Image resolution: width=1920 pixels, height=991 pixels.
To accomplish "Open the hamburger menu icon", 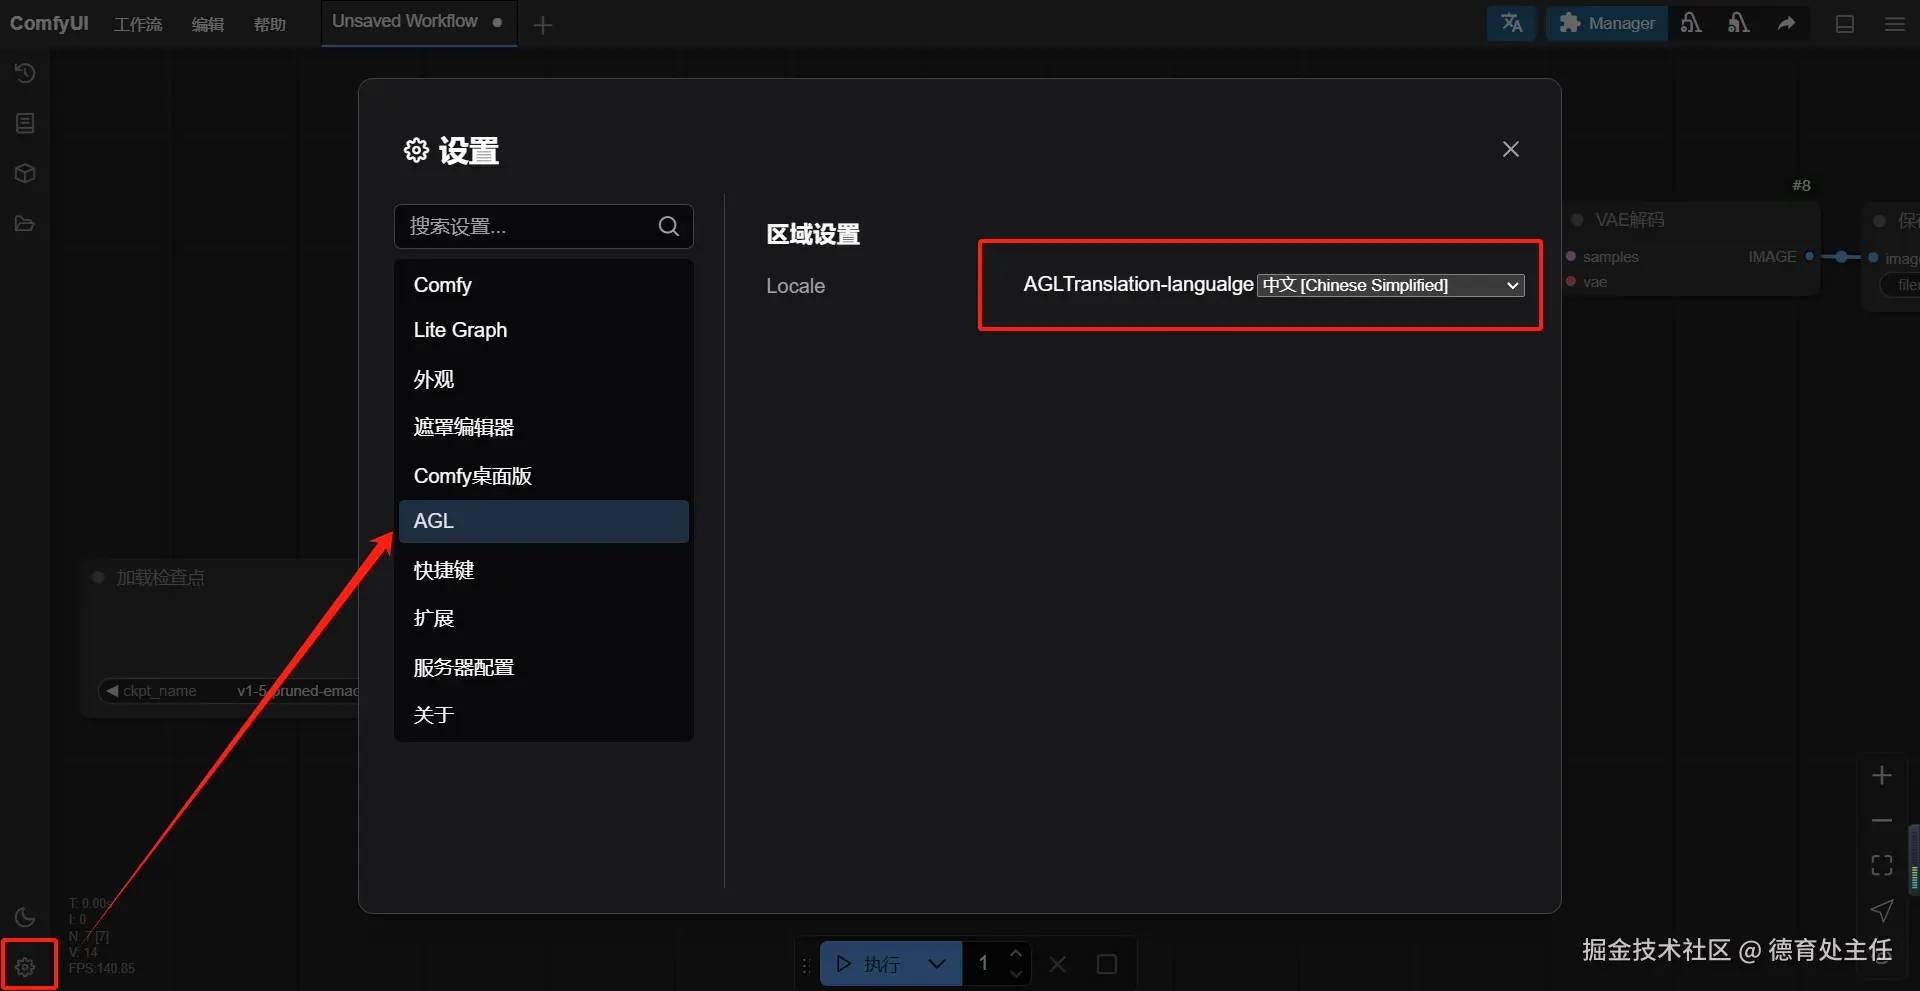I will coord(1895,24).
